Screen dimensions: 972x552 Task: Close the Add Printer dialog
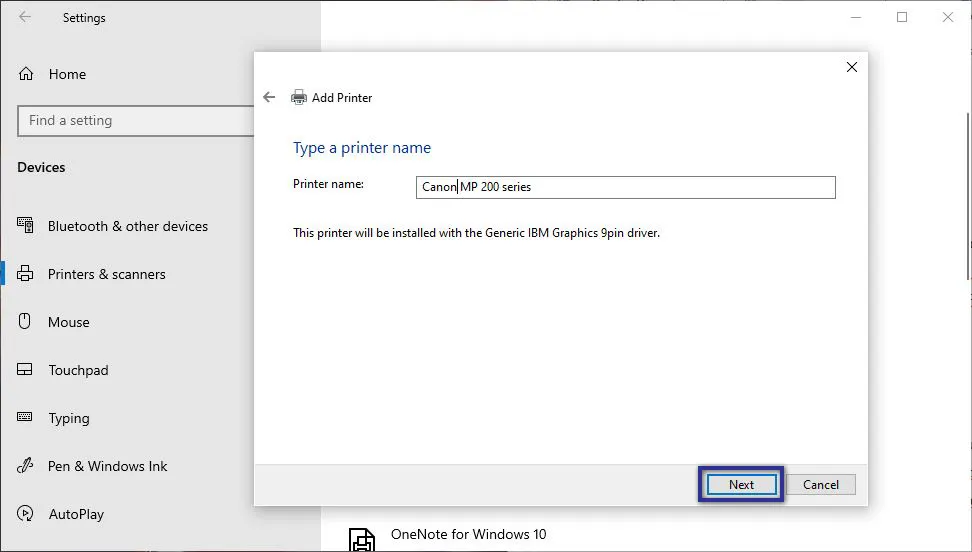tap(852, 67)
